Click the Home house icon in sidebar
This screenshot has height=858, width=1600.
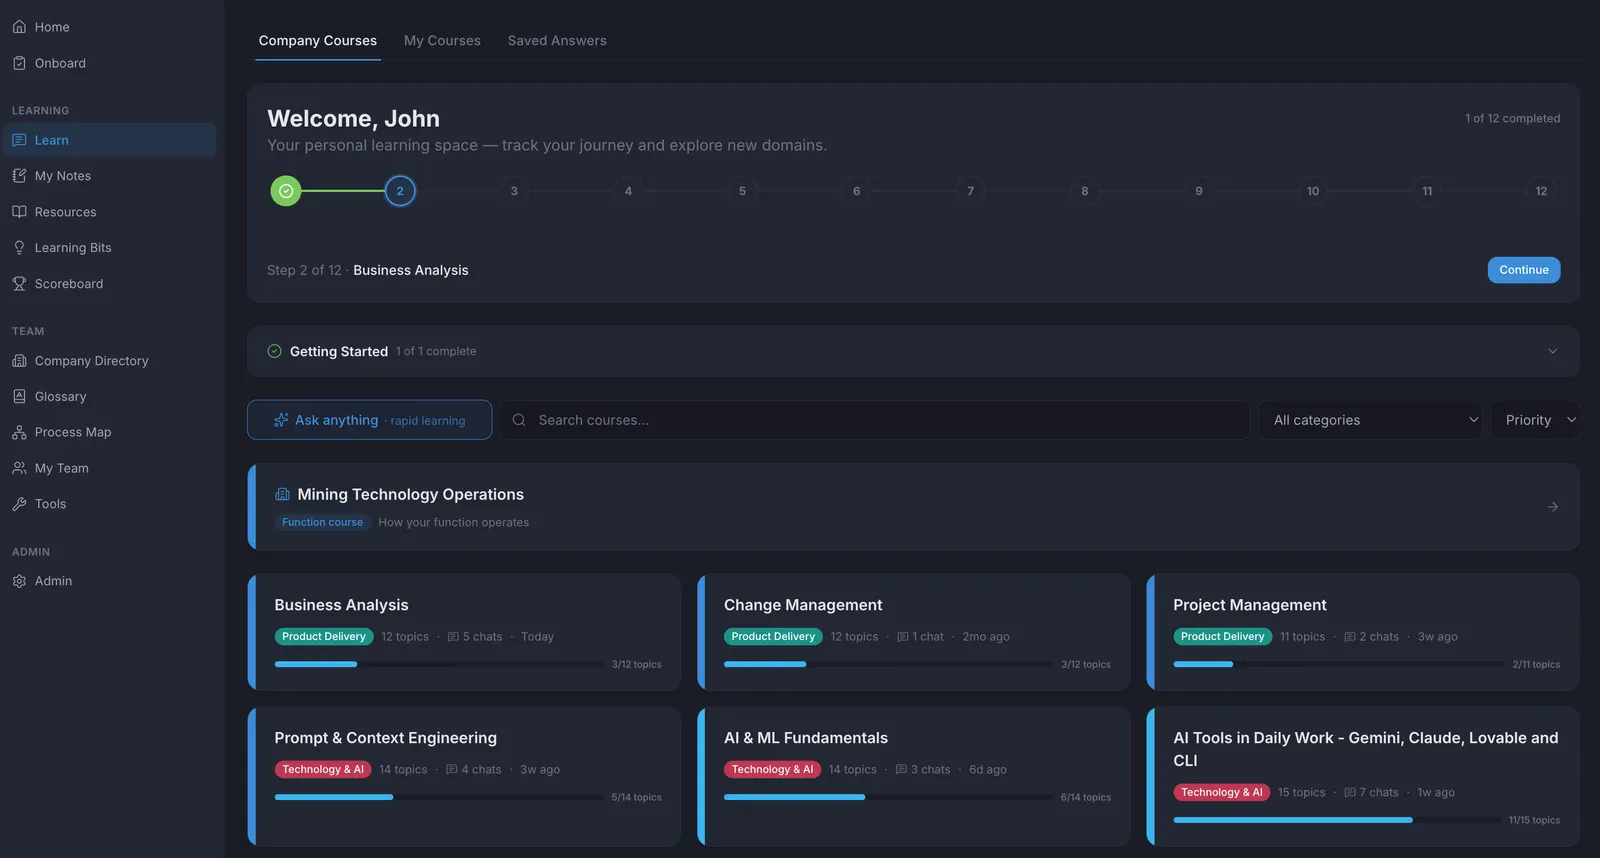(19, 27)
